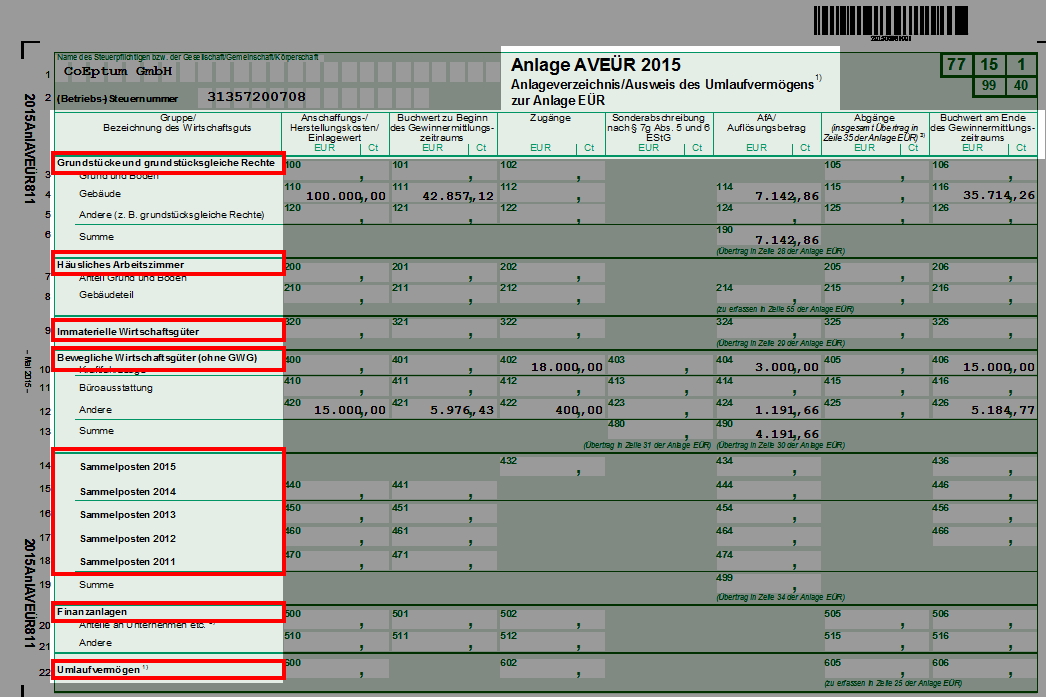Click end book value field 406
The image size is (1046, 697).
[983, 367]
